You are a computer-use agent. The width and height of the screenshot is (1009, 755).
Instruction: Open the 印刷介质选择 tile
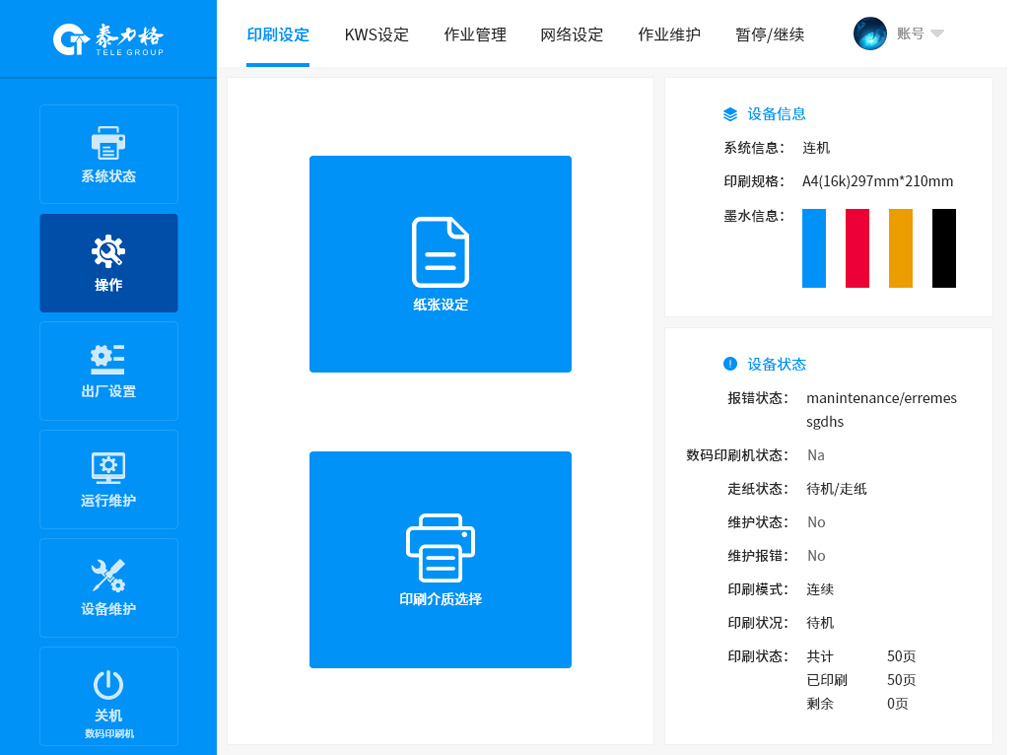point(440,559)
